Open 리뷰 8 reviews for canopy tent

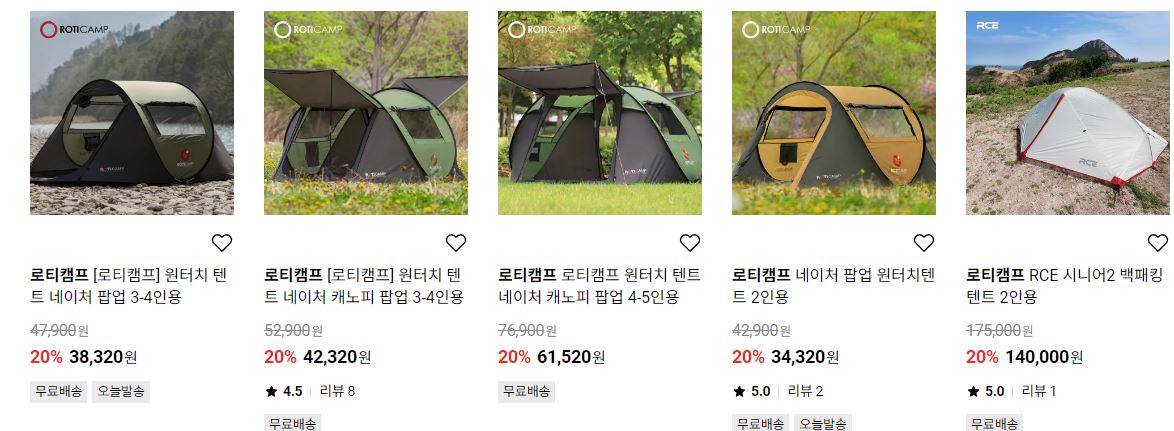[337, 391]
